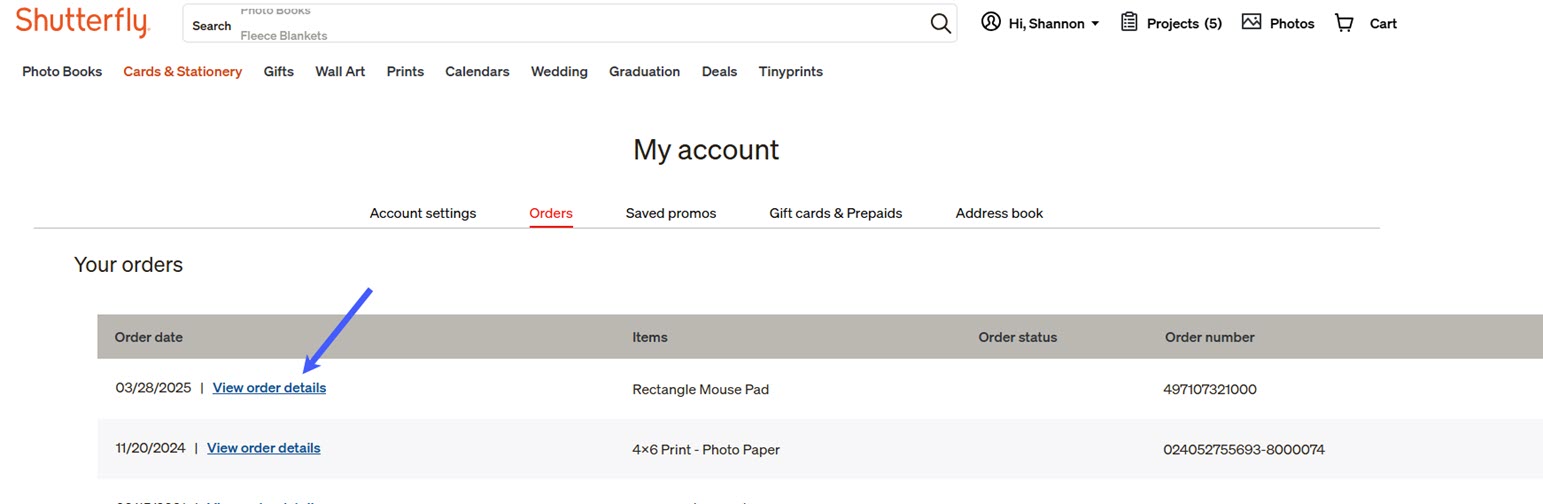Screen dimensions: 1543x504
Task: Click the Order number column header
Action: (x=1210, y=337)
